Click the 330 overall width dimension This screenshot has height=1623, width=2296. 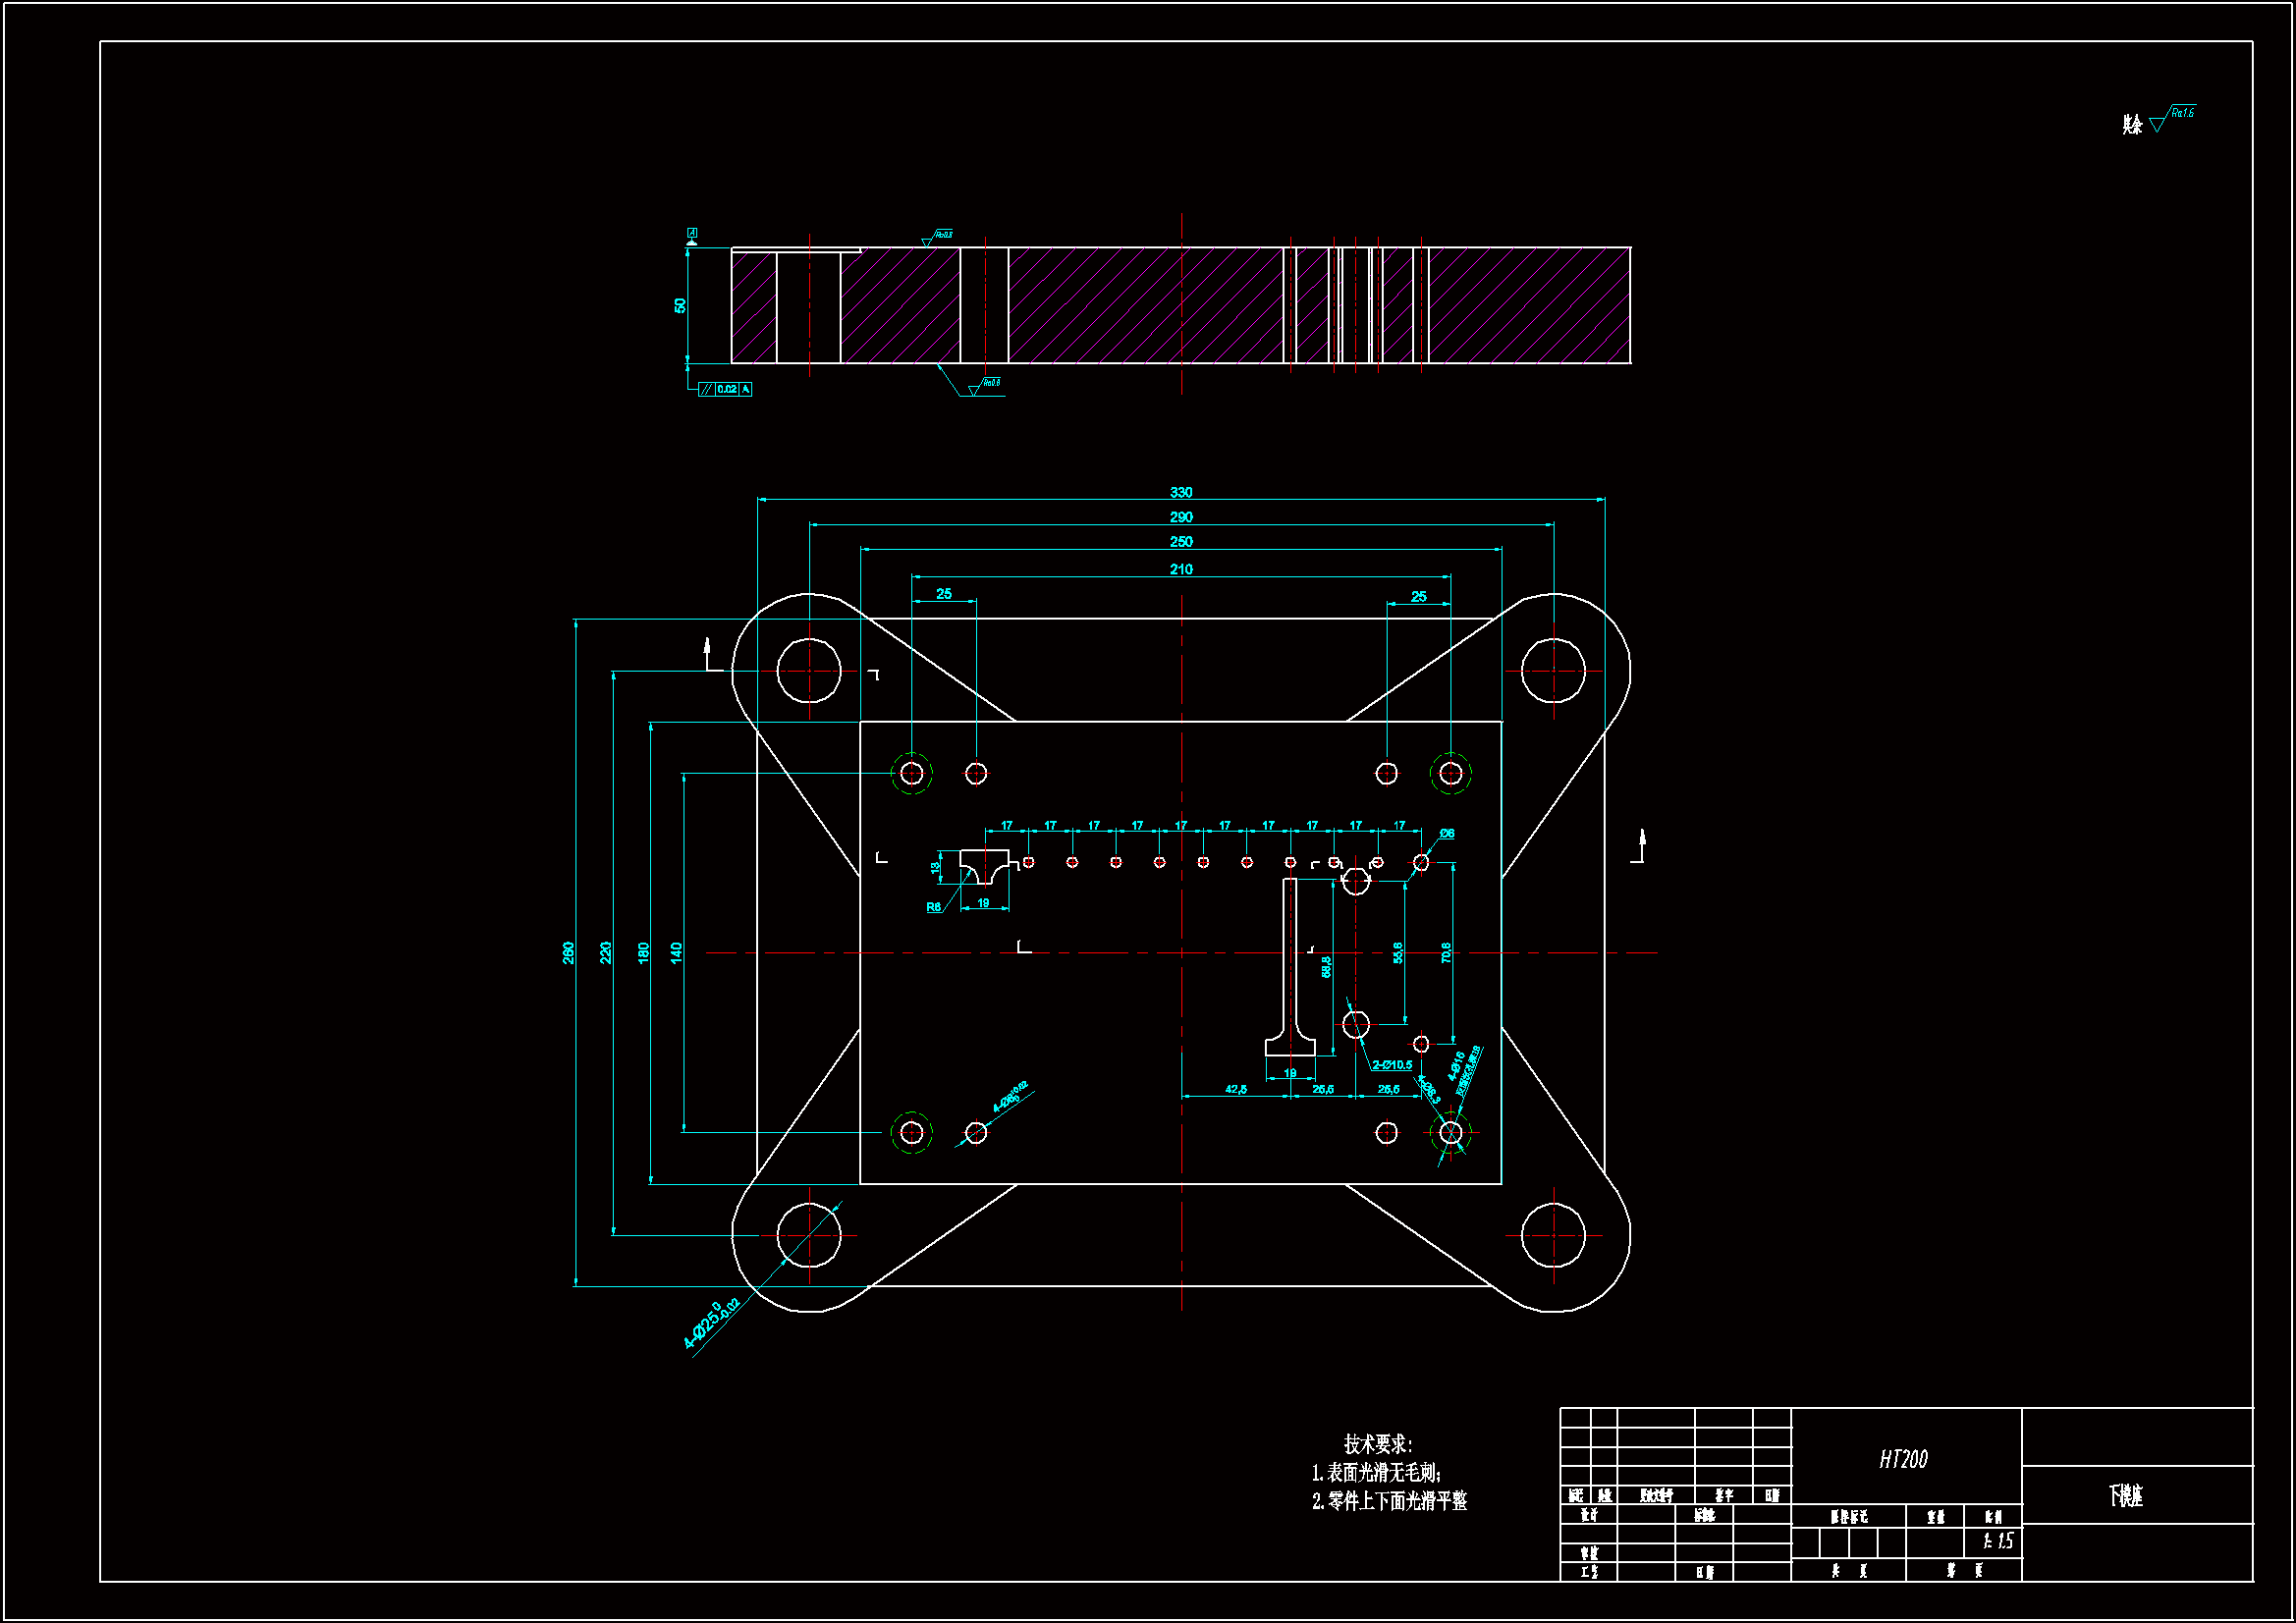point(1181,492)
